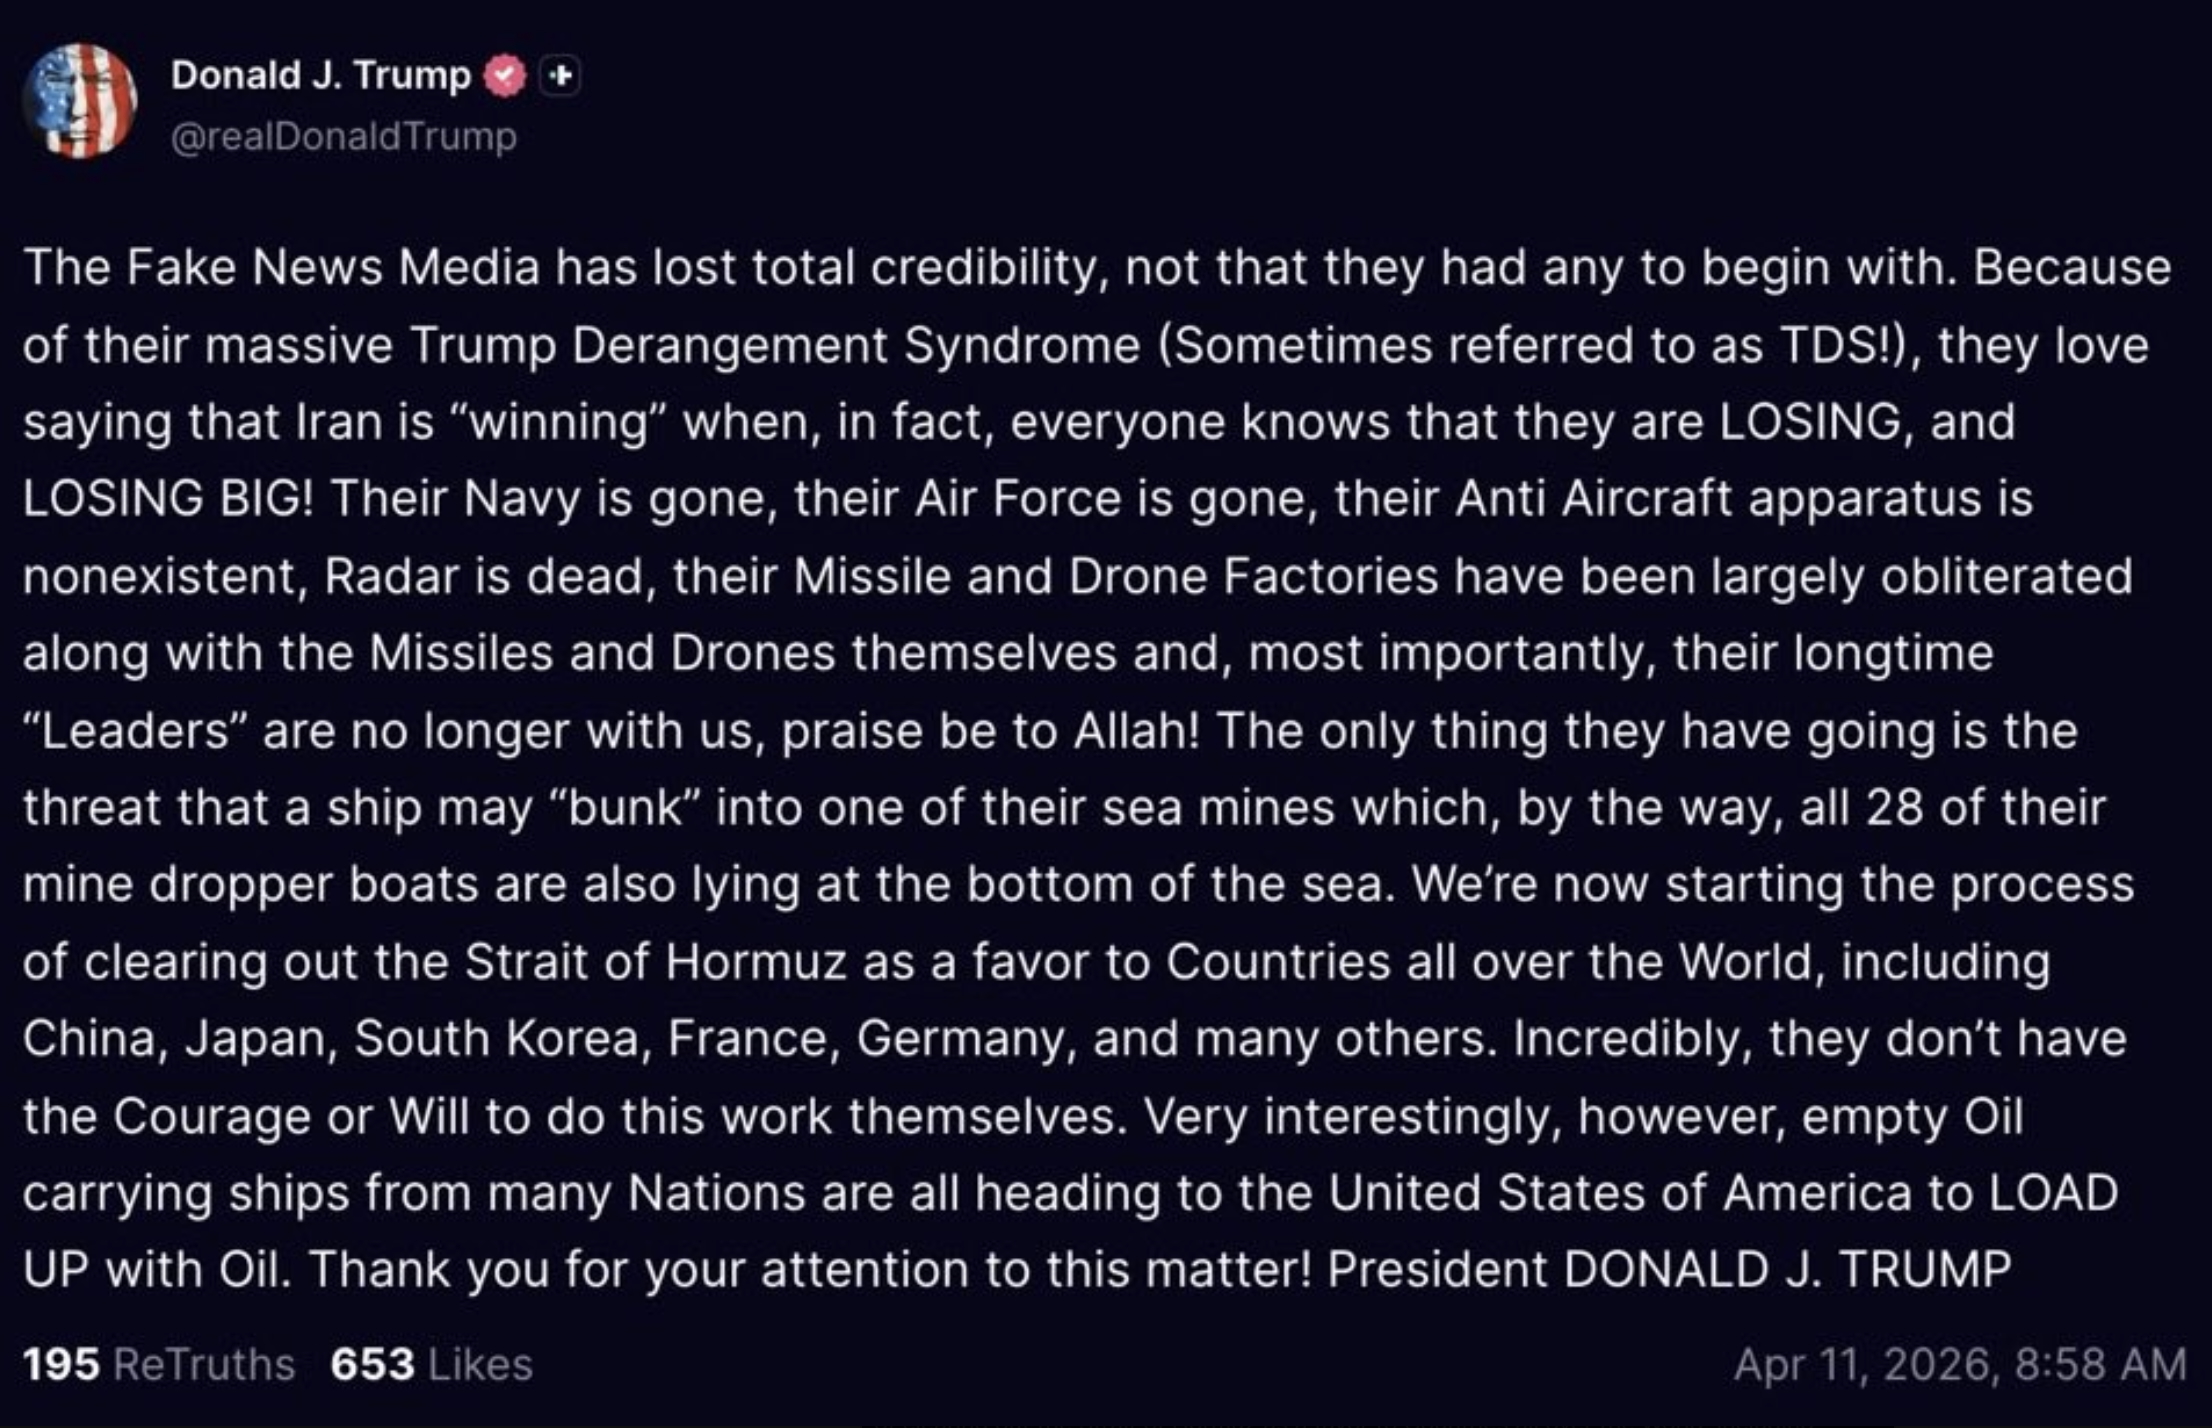Screen dimensions: 2212x1428
Task: View the 195 ReTruths count
Action: (x=61, y=1364)
